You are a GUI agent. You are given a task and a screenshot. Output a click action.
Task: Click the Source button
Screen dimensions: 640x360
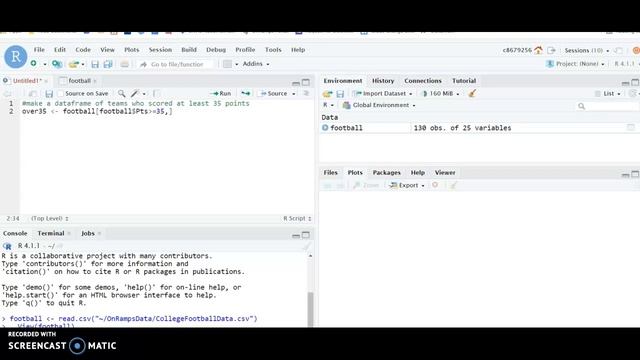pyautogui.click(x=274, y=93)
